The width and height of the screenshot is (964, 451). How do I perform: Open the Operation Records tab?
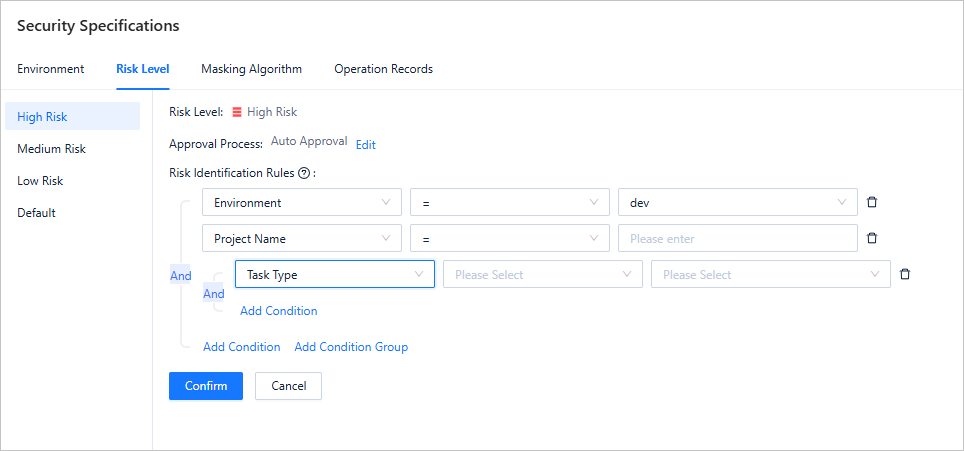tap(383, 69)
